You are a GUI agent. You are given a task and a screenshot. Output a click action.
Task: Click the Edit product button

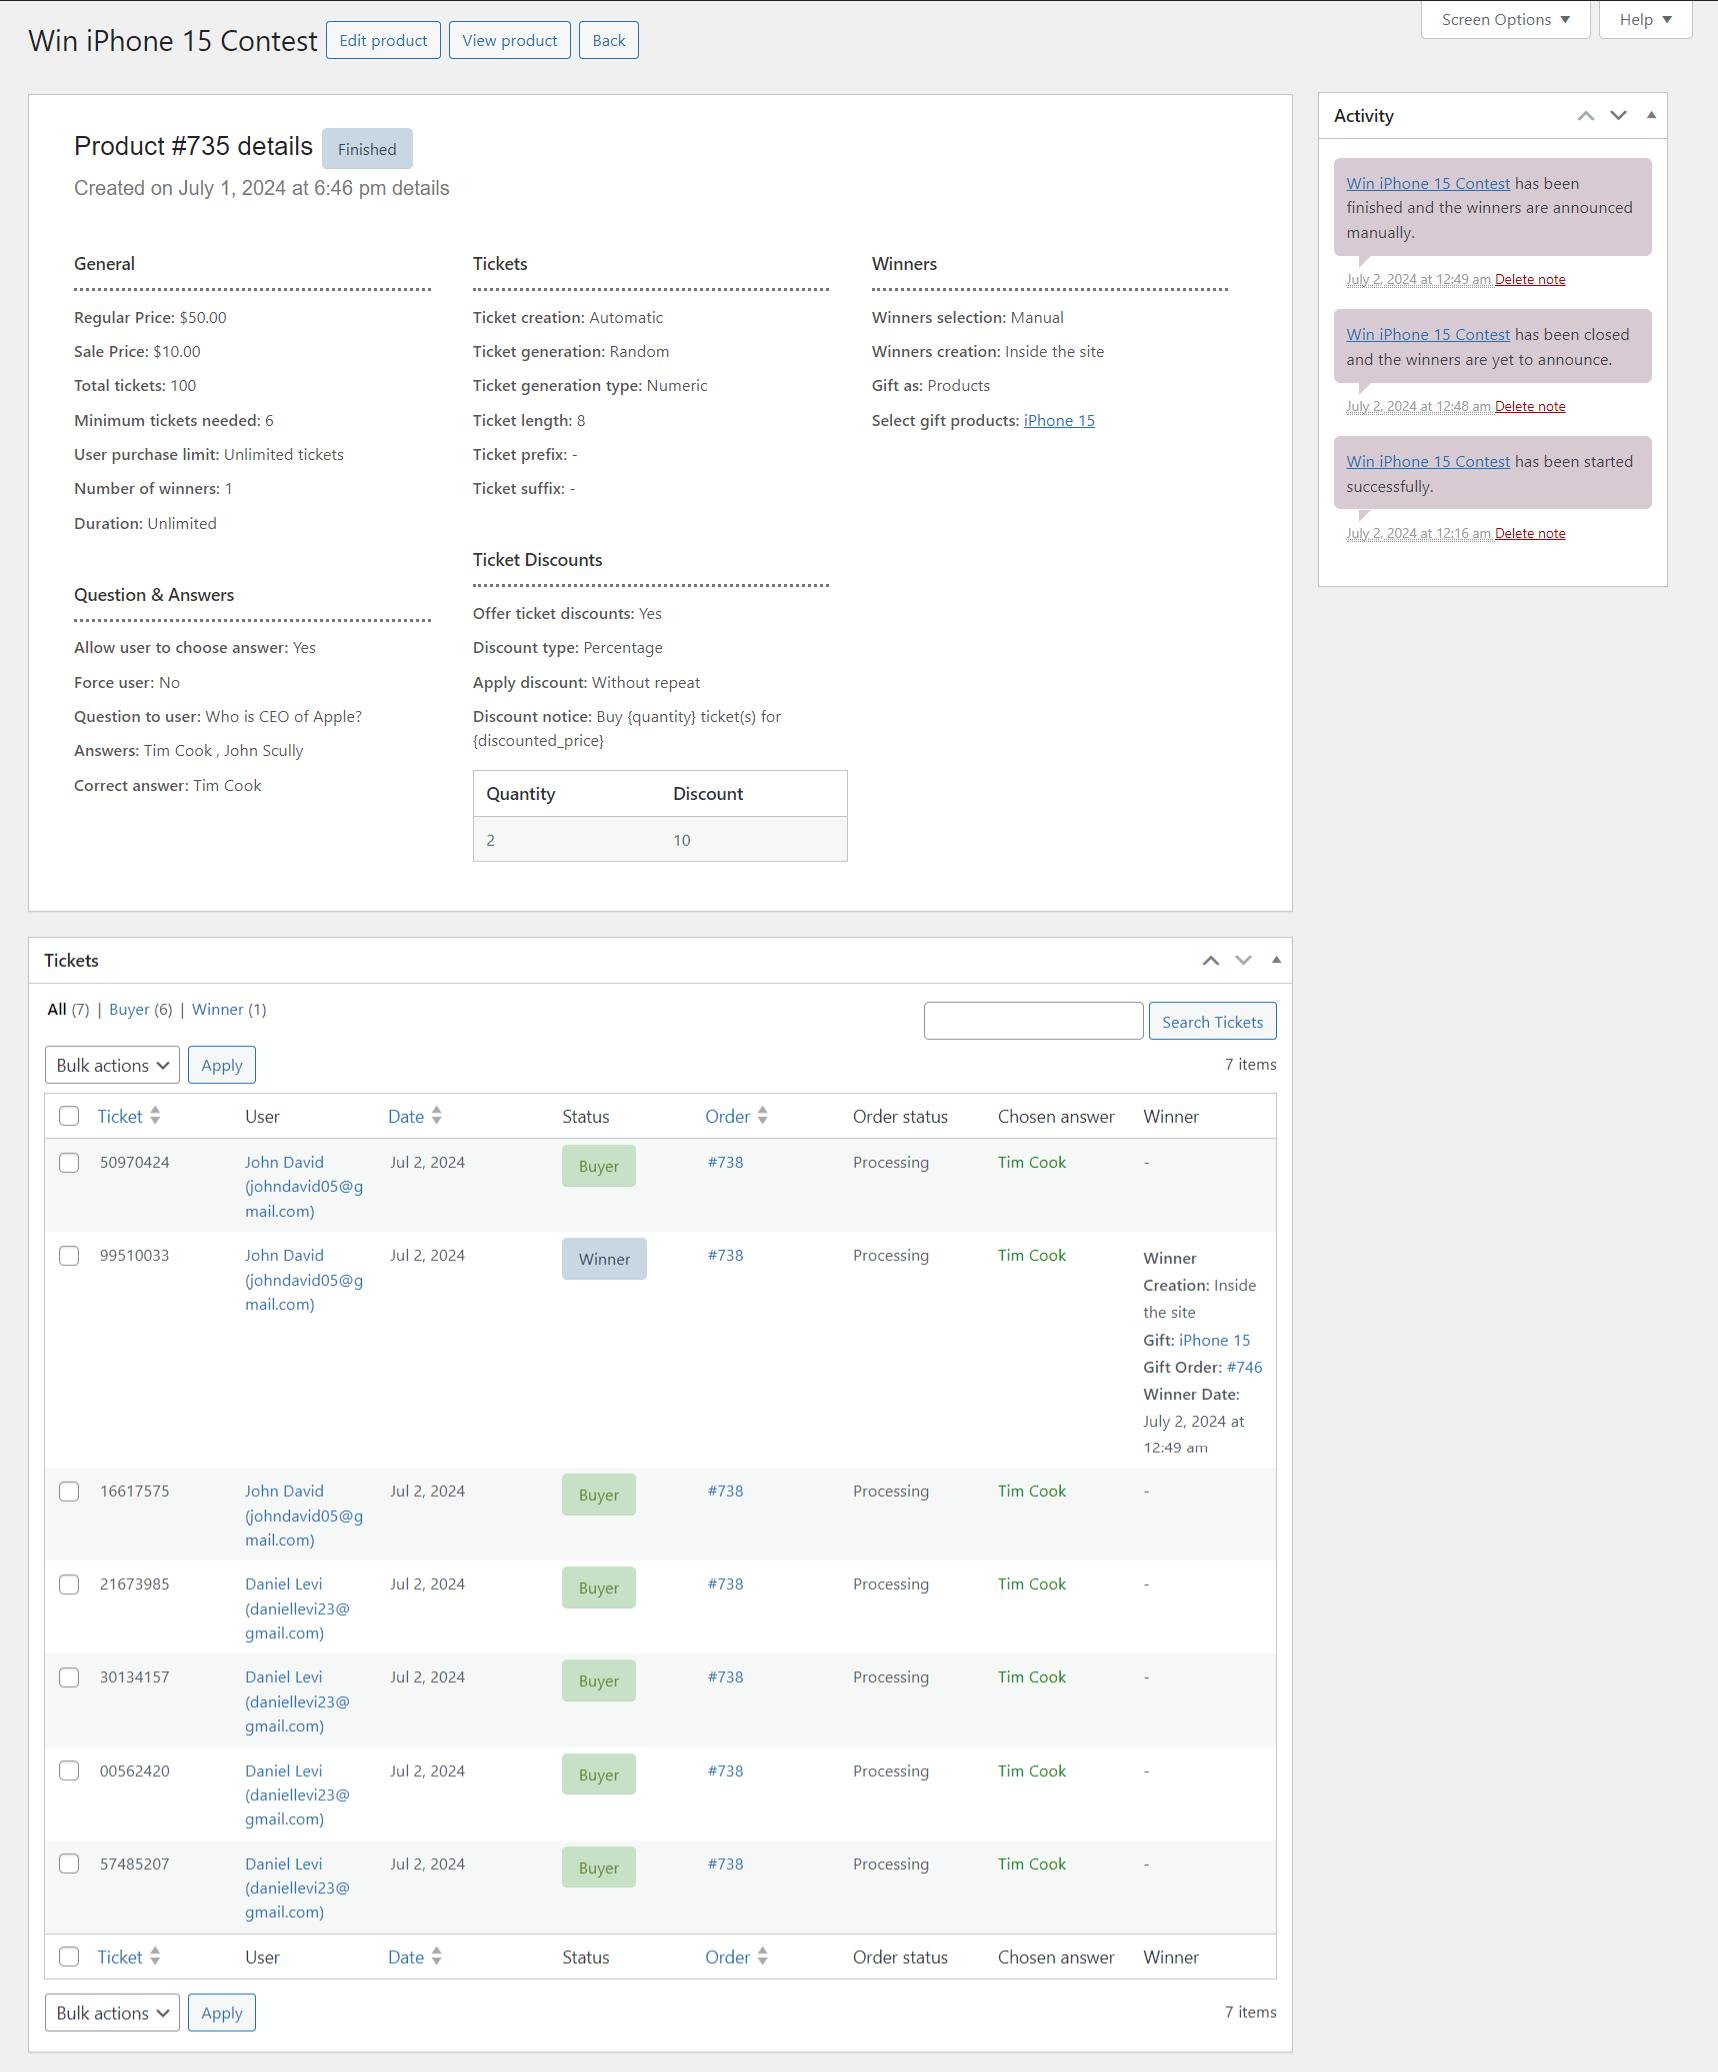tap(383, 41)
